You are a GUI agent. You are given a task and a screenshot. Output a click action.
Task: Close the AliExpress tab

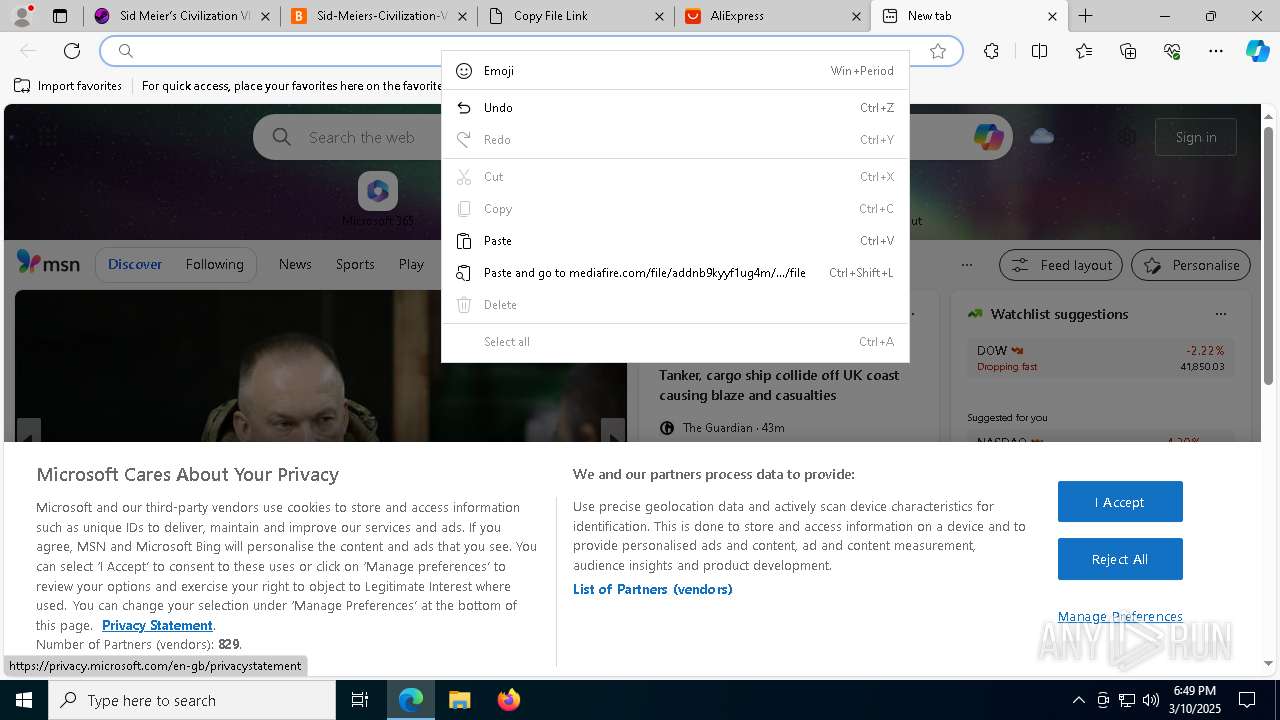pyautogui.click(x=856, y=16)
